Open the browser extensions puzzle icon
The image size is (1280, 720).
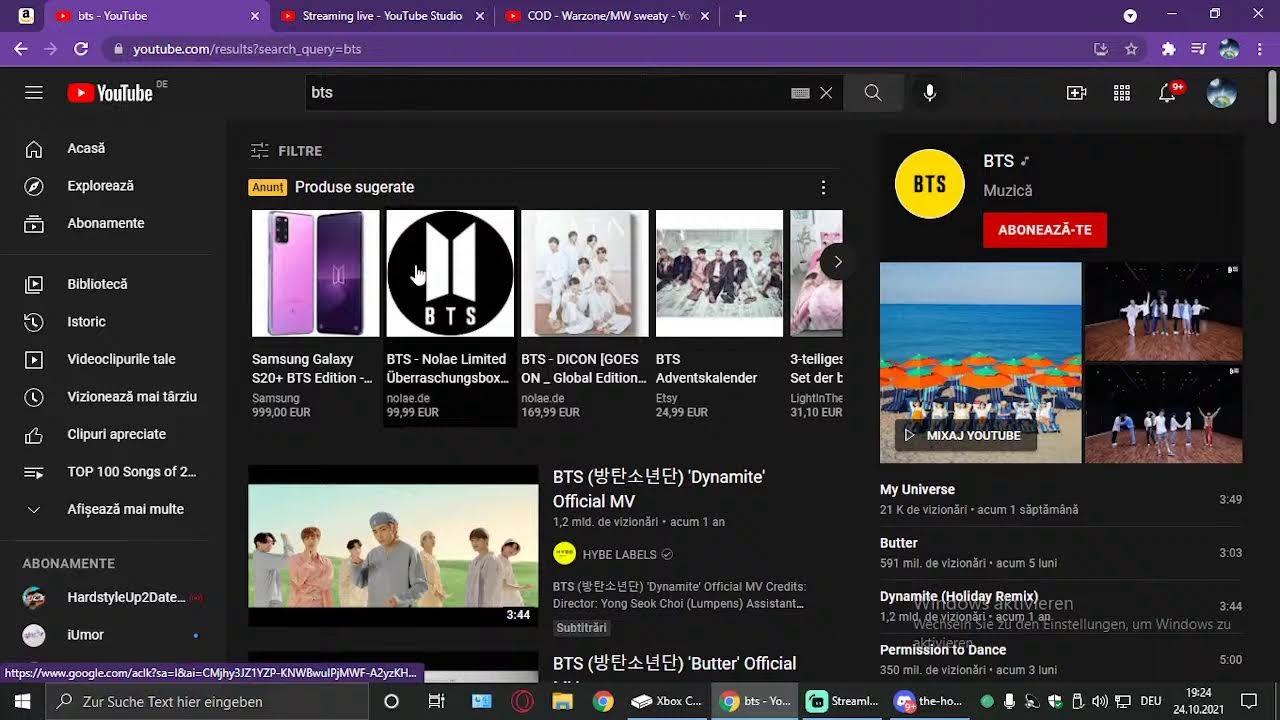(1168, 48)
